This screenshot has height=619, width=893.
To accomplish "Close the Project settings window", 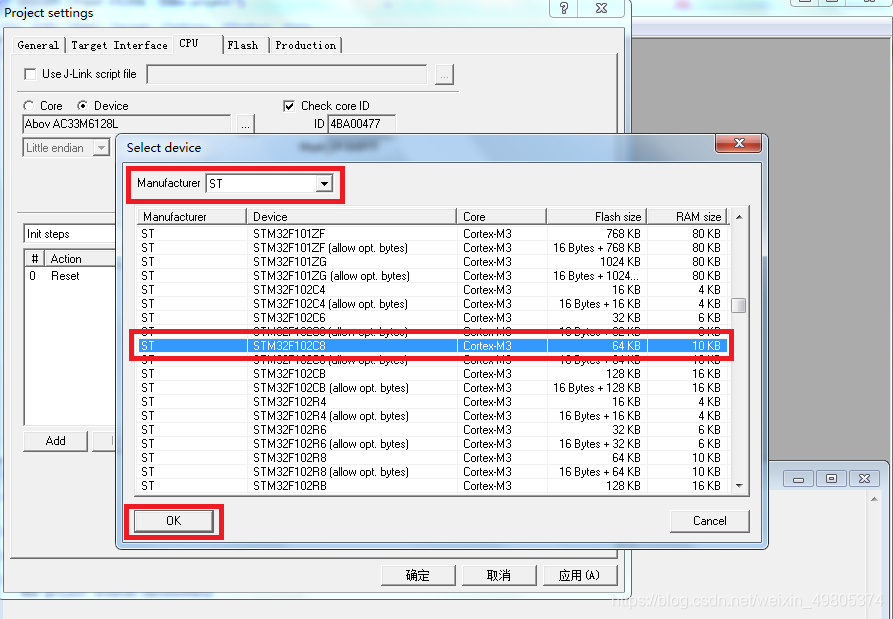I will tap(601, 8).
